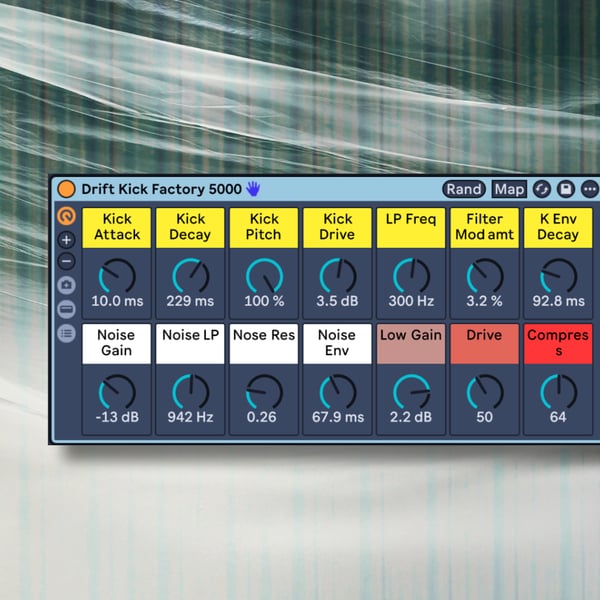
Task: Click the Drive value 50
Action: coord(484,417)
